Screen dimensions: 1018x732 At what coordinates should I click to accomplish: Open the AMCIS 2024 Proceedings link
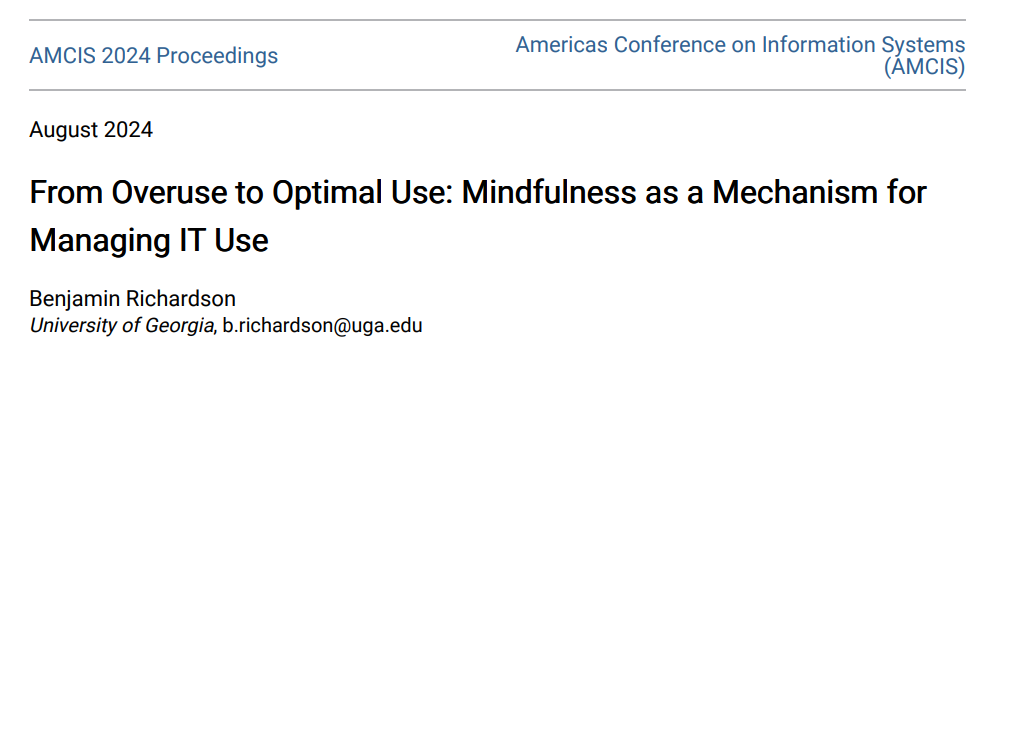[153, 56]
